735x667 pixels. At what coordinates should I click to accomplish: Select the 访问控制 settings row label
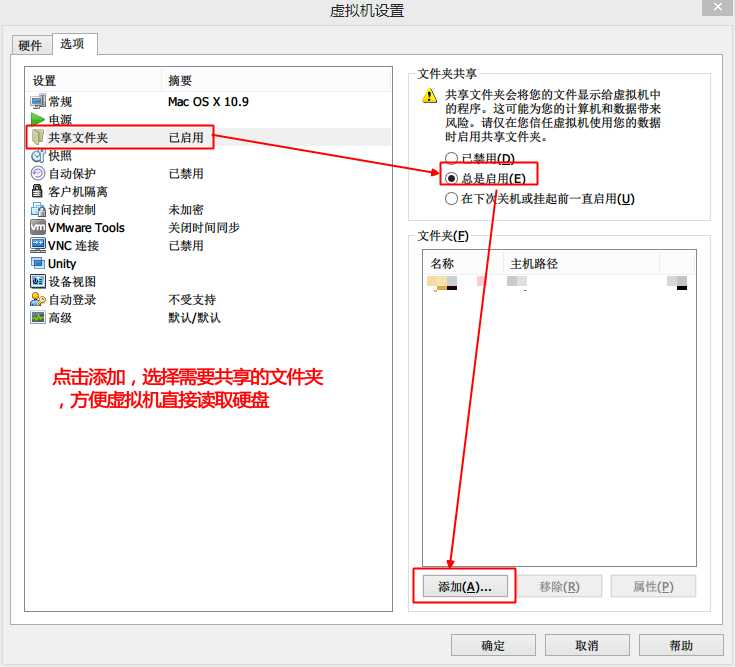[72, 210]
